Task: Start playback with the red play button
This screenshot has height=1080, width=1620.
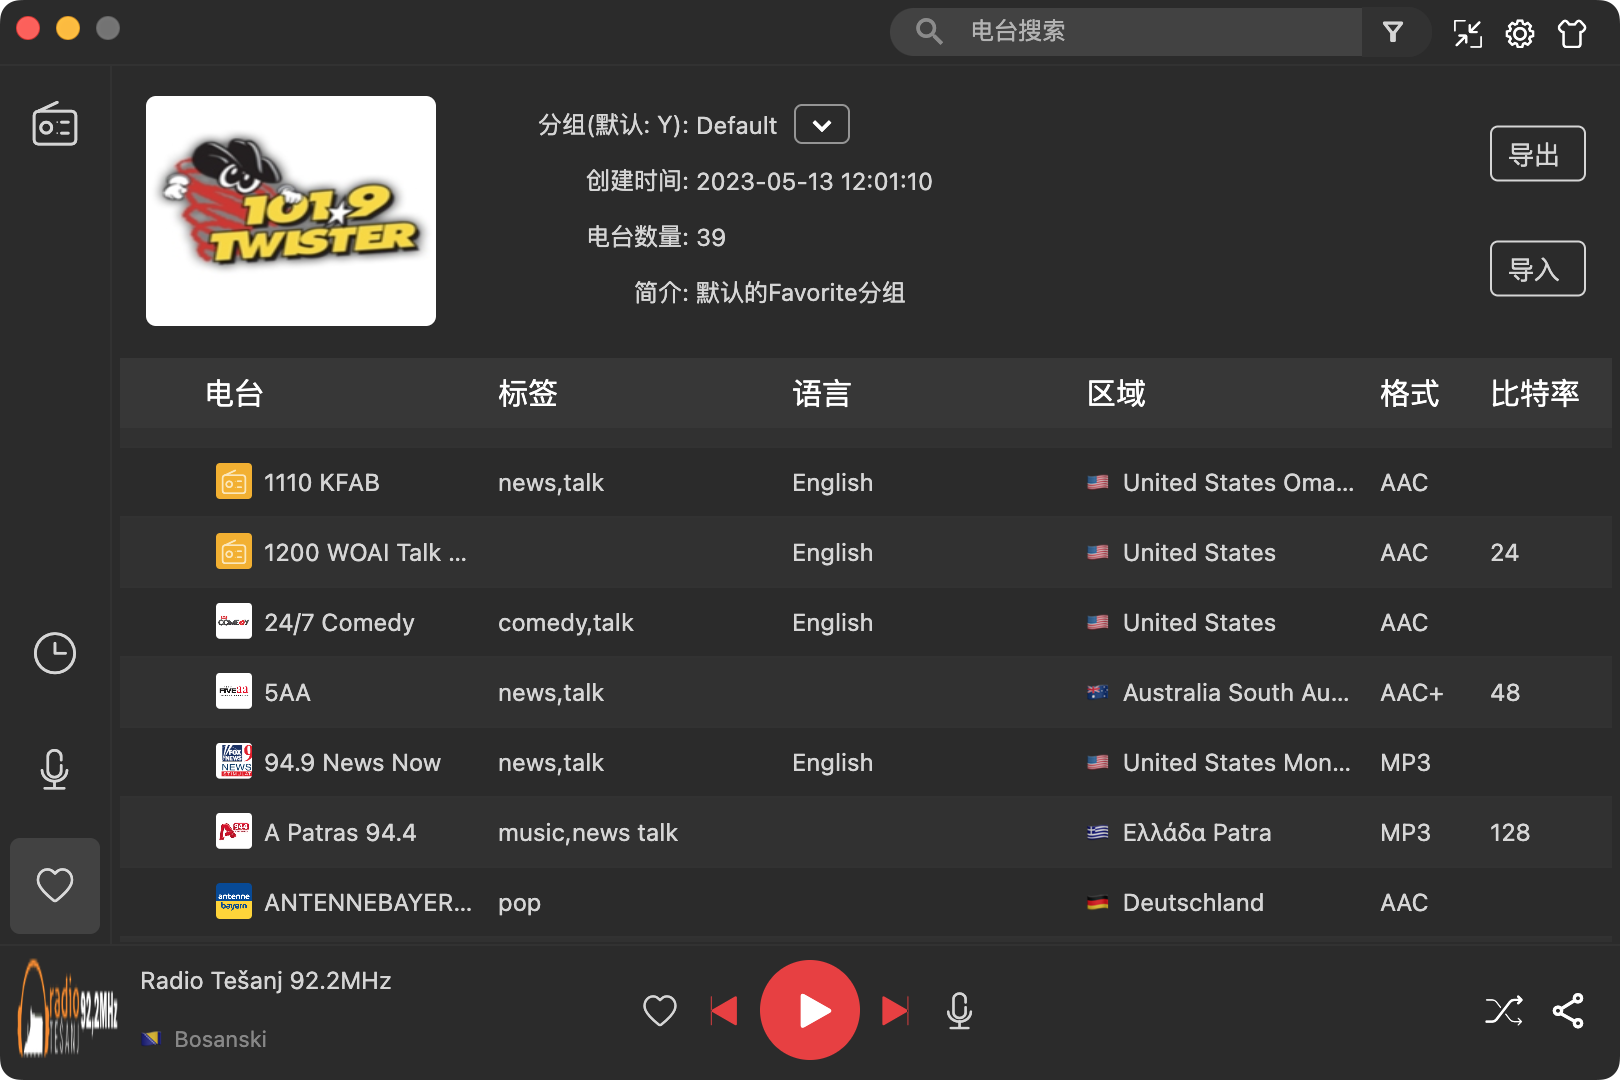Action: click(x=810, y=1010)
